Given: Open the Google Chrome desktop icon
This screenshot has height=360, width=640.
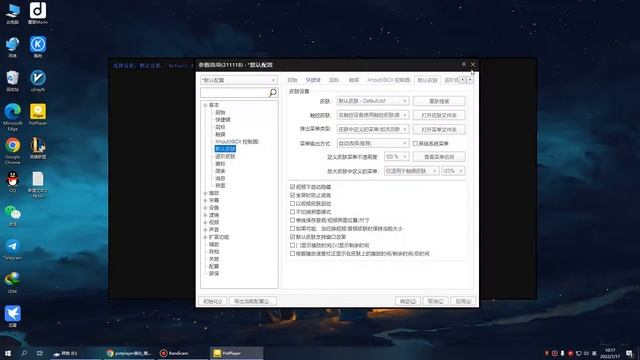Looking at the screenshot, I should (x=13, y=150).
